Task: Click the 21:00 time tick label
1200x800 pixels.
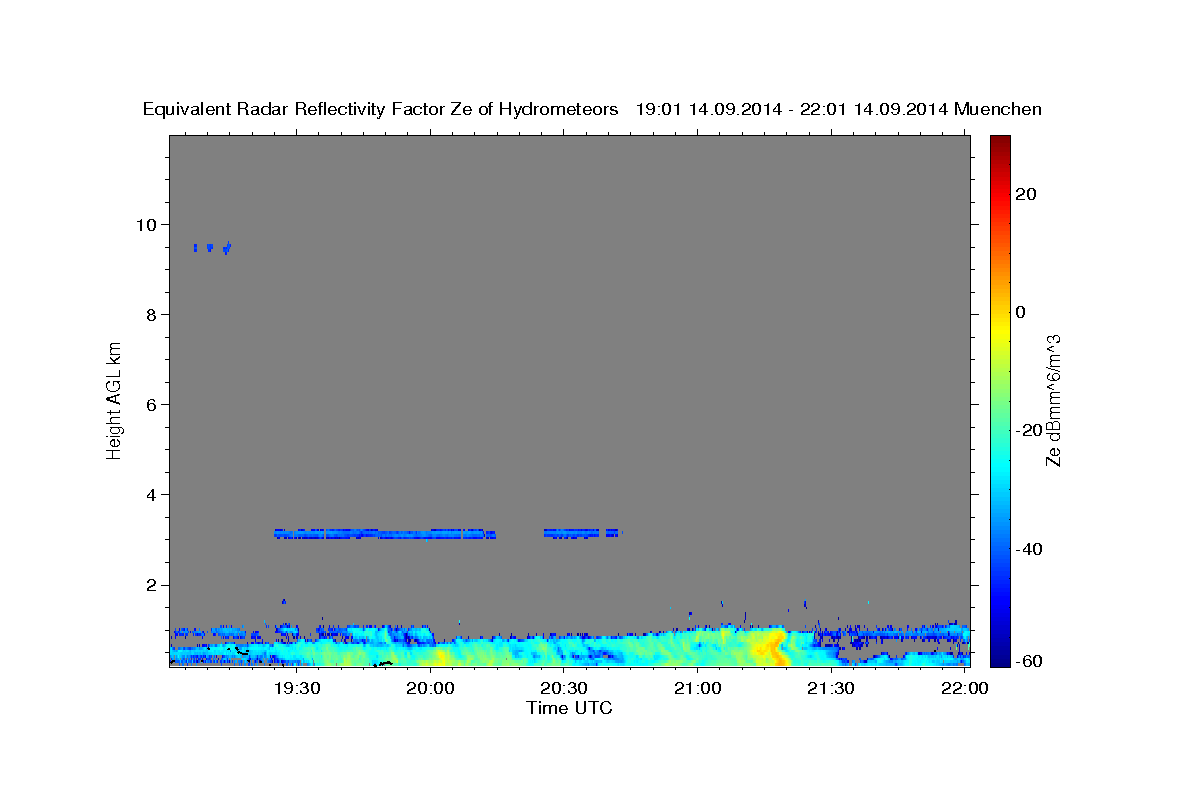Action: (698, 688)
